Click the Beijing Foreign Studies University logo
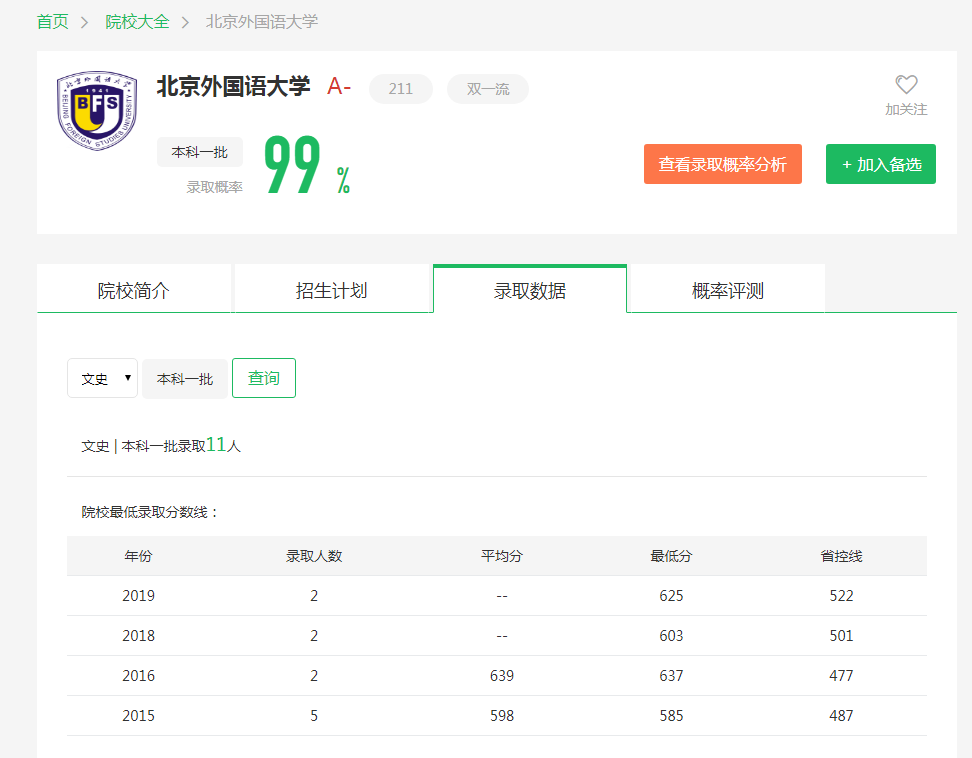This screenshot has width=972, height=758. [x=97, y=110]
